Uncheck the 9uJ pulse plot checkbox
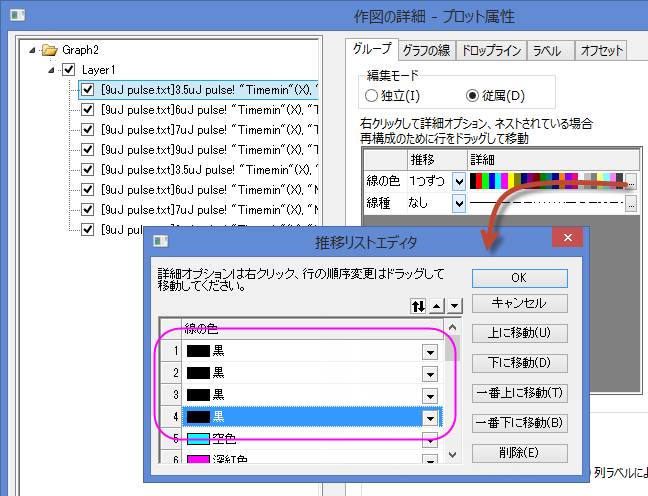Screen dimensions: 648x496 pyautogui.click(x=88, y=149)
